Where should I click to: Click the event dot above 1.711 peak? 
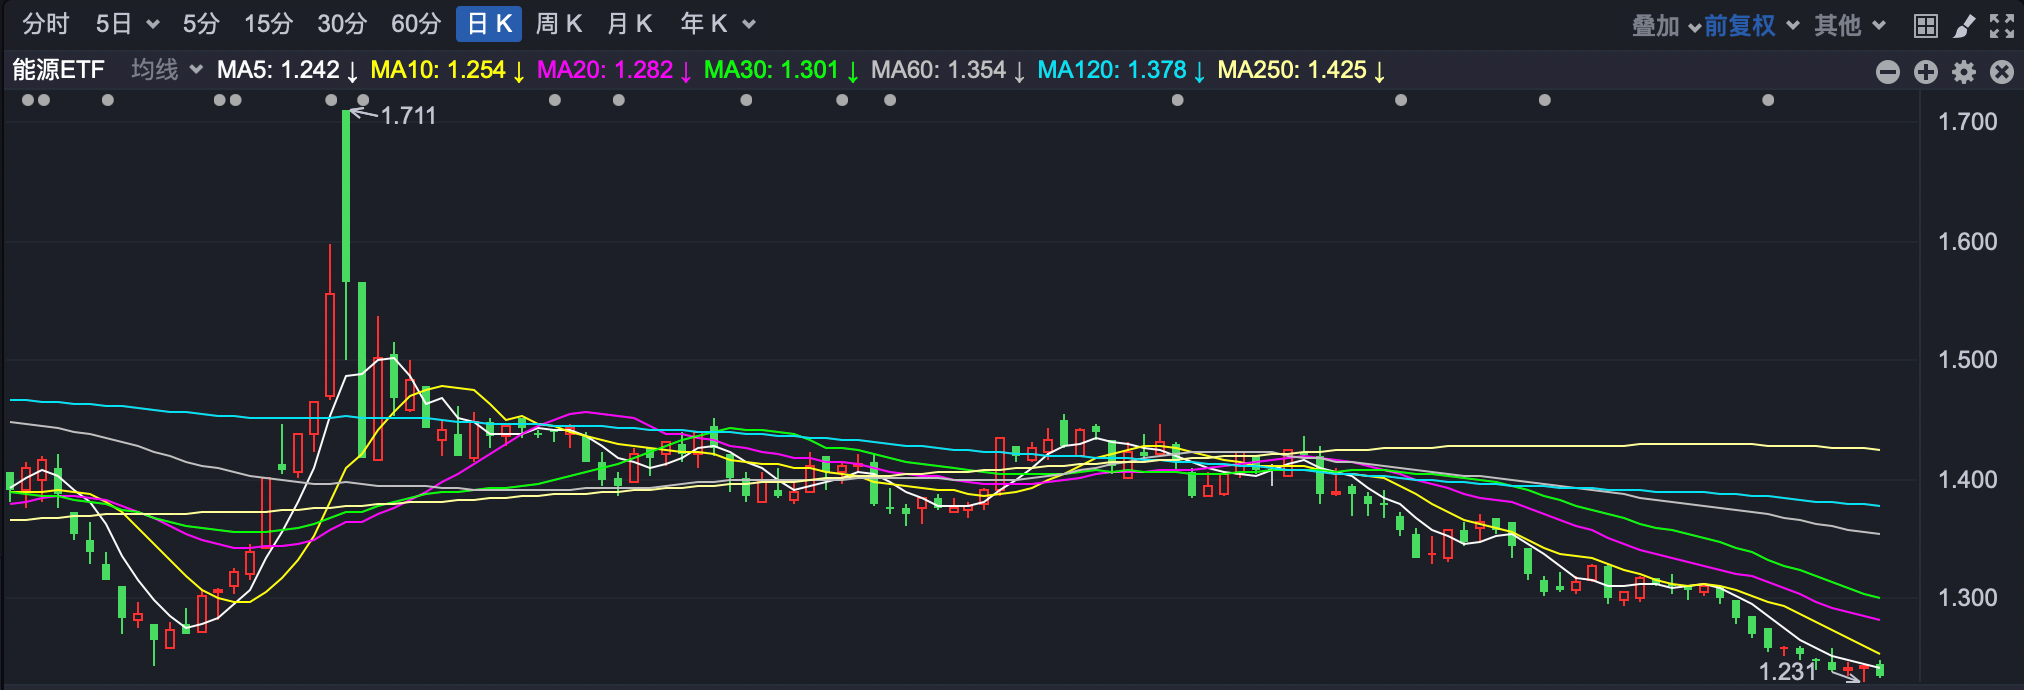pyautogui.click(x=363, y=100)
